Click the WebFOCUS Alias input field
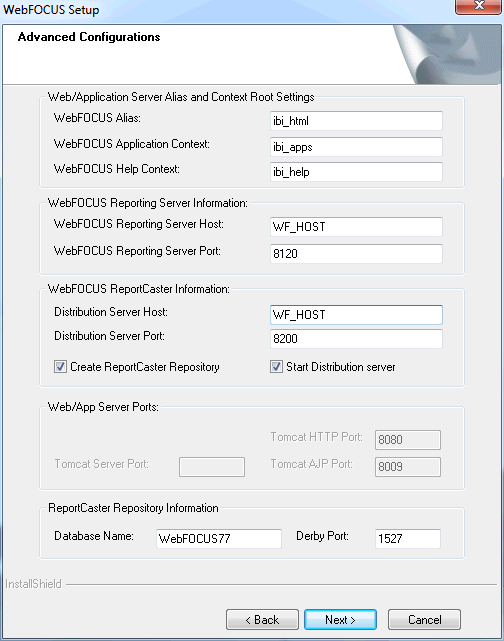Screen dimensions: 504x641 pyautogui.click(x=356, y=121)
